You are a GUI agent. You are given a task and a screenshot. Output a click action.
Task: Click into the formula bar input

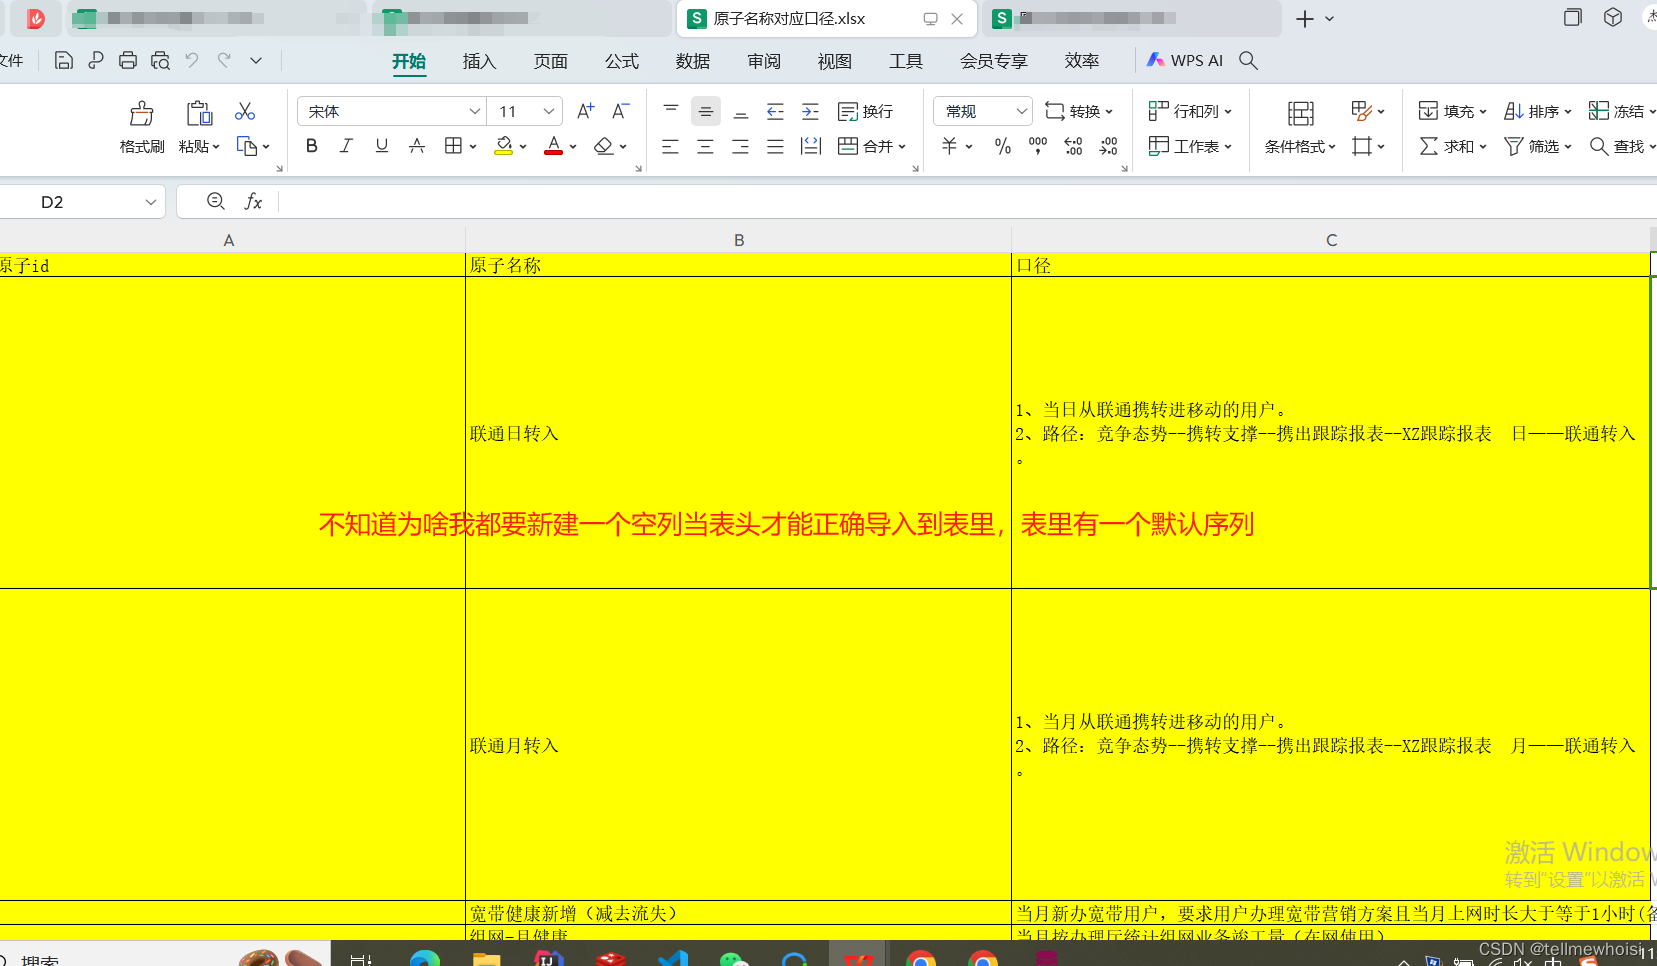(968, 201)
